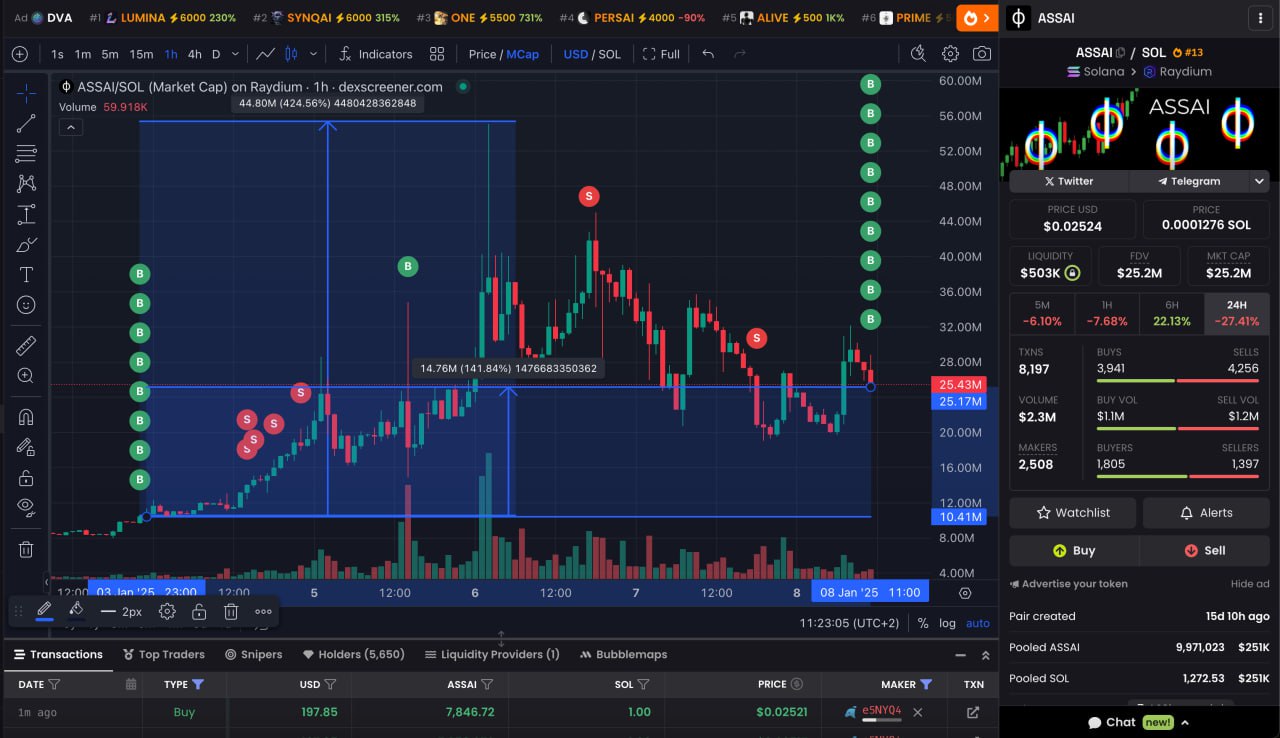
Task: Take a chart snapshot with camera icon
Action: coord(982,54)
